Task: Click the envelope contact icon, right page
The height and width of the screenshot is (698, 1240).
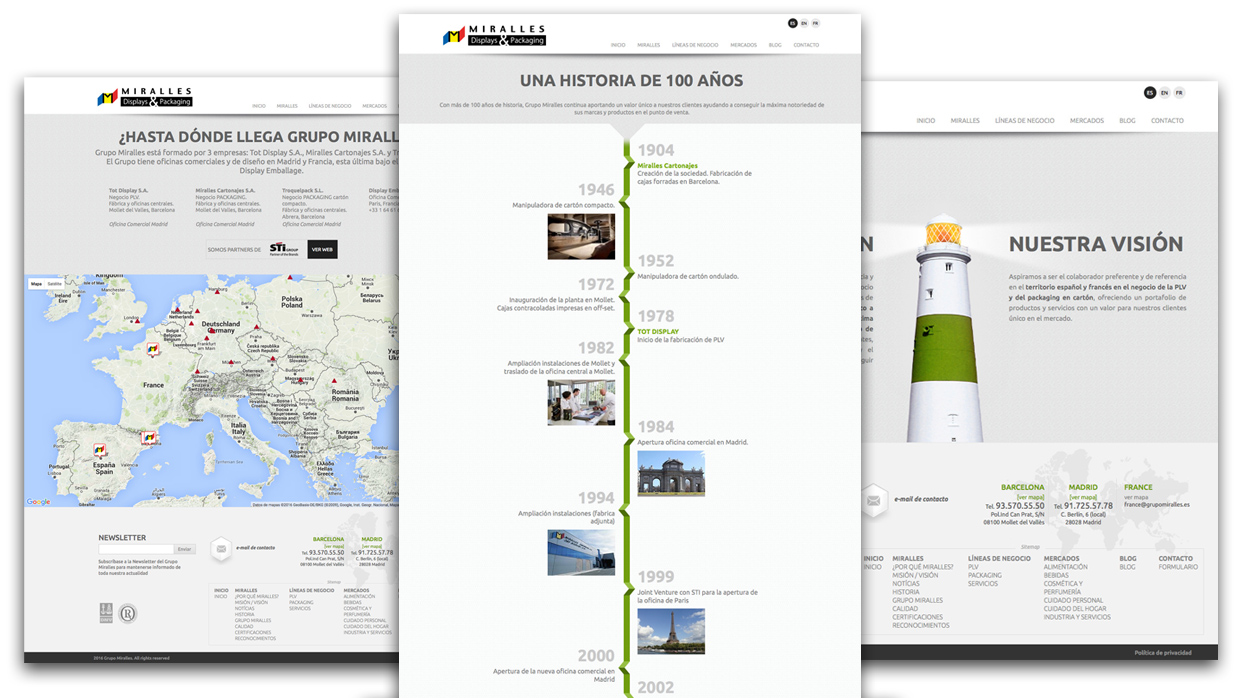Action: (x=873, y=498)
